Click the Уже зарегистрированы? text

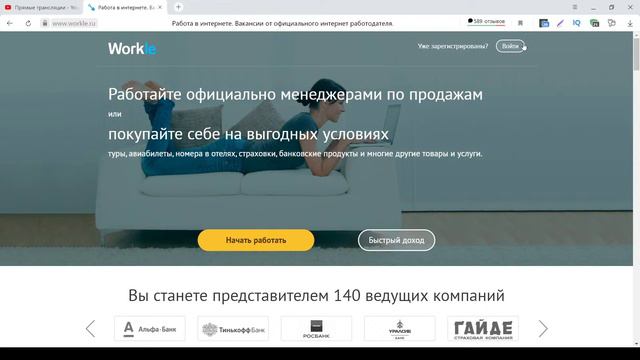click(x=453, y=46)
